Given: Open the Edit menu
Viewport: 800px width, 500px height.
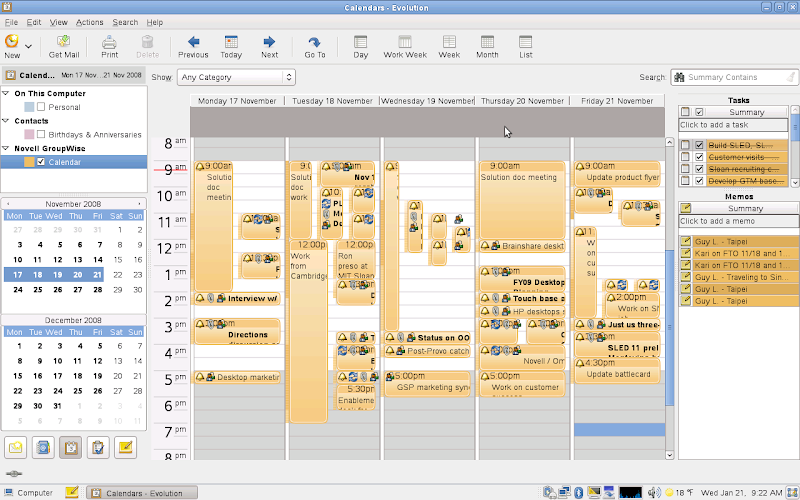Looking at the screenshot, I should [x=34, y=22].
